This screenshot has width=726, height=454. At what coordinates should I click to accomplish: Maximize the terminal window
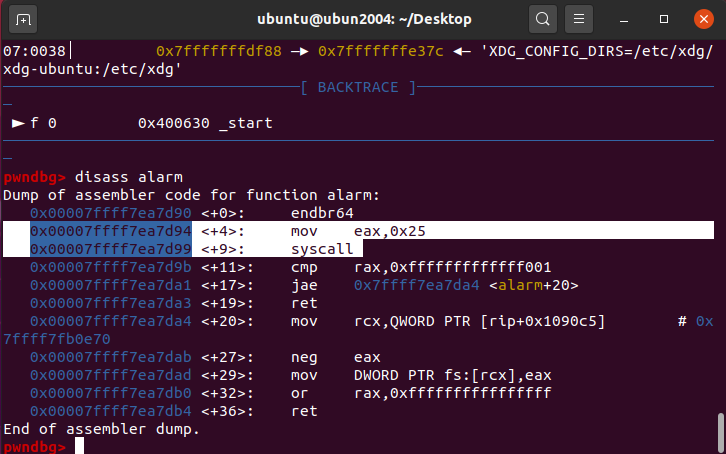[x=663, y=18]
